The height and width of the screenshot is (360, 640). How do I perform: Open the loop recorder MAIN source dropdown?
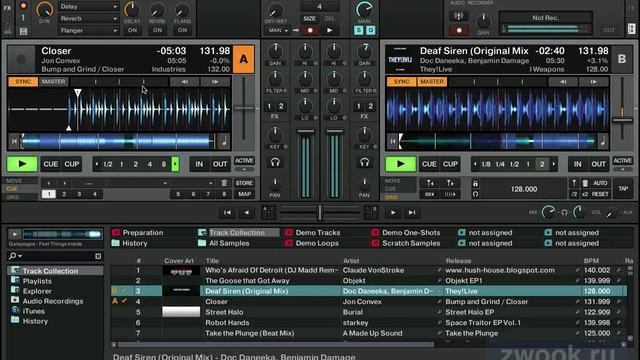pos(278,30)
